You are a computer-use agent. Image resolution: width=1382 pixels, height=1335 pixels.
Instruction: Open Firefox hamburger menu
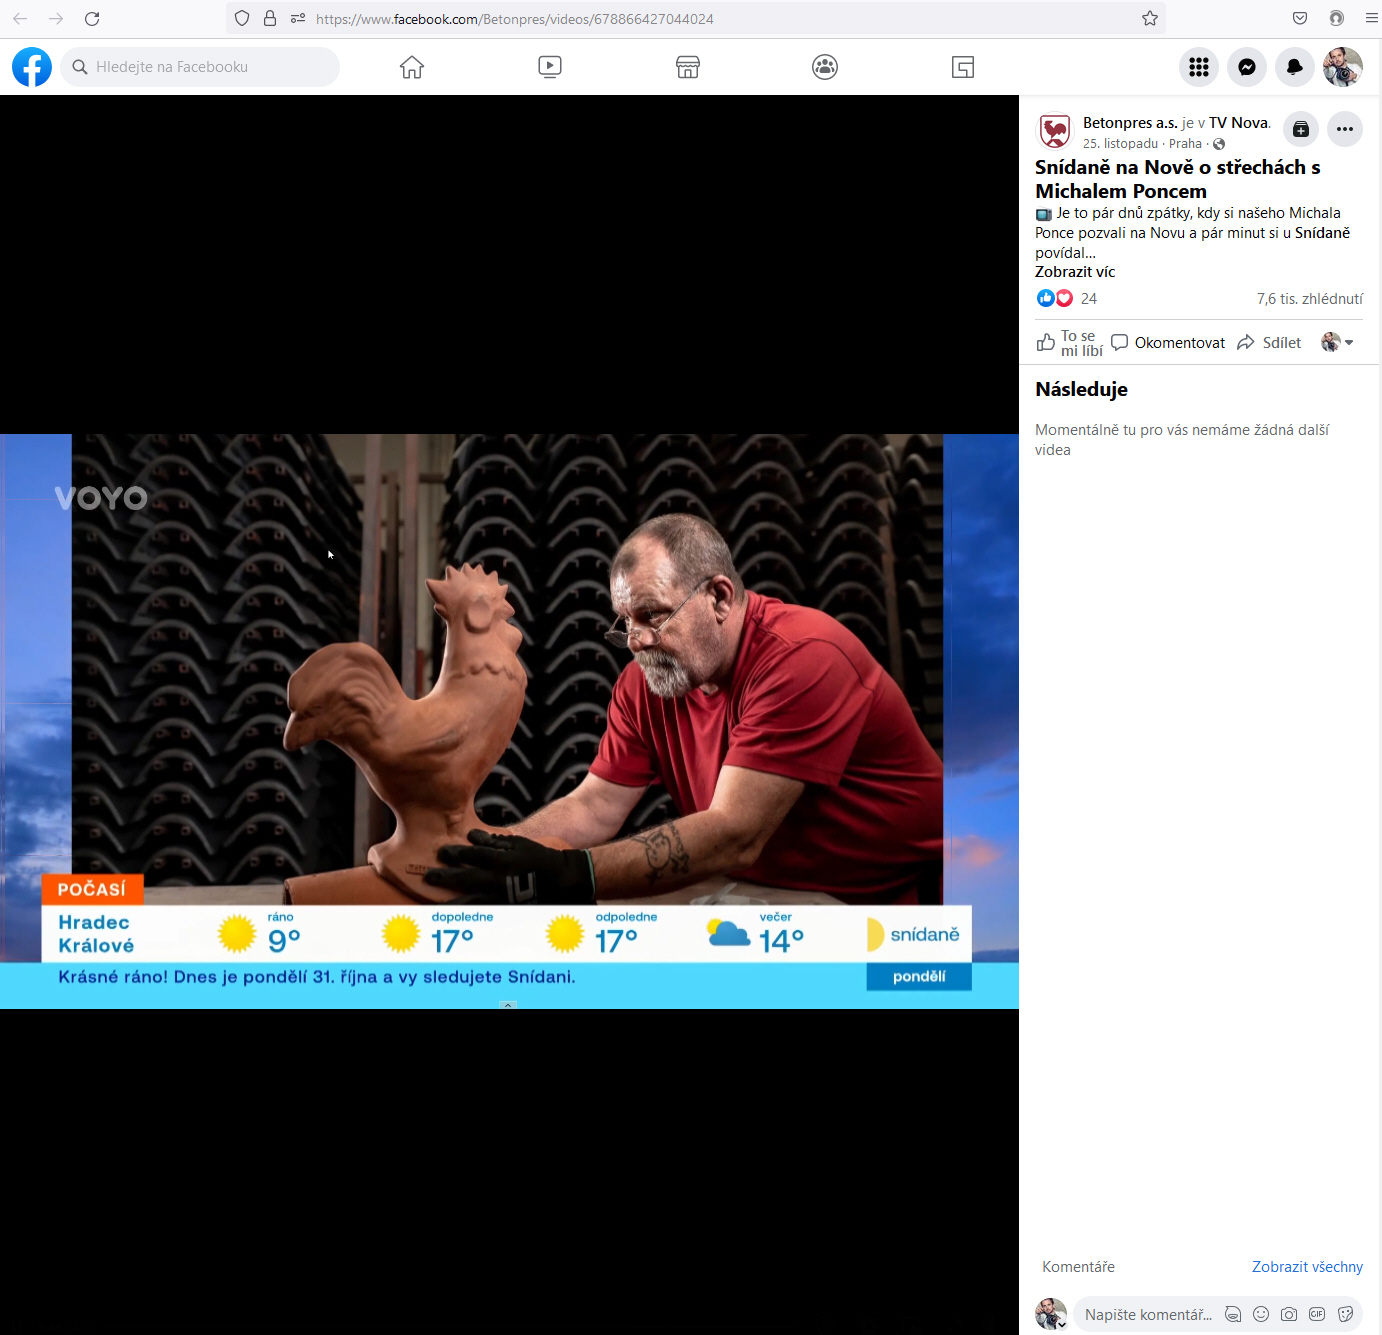coord(1372,18)
